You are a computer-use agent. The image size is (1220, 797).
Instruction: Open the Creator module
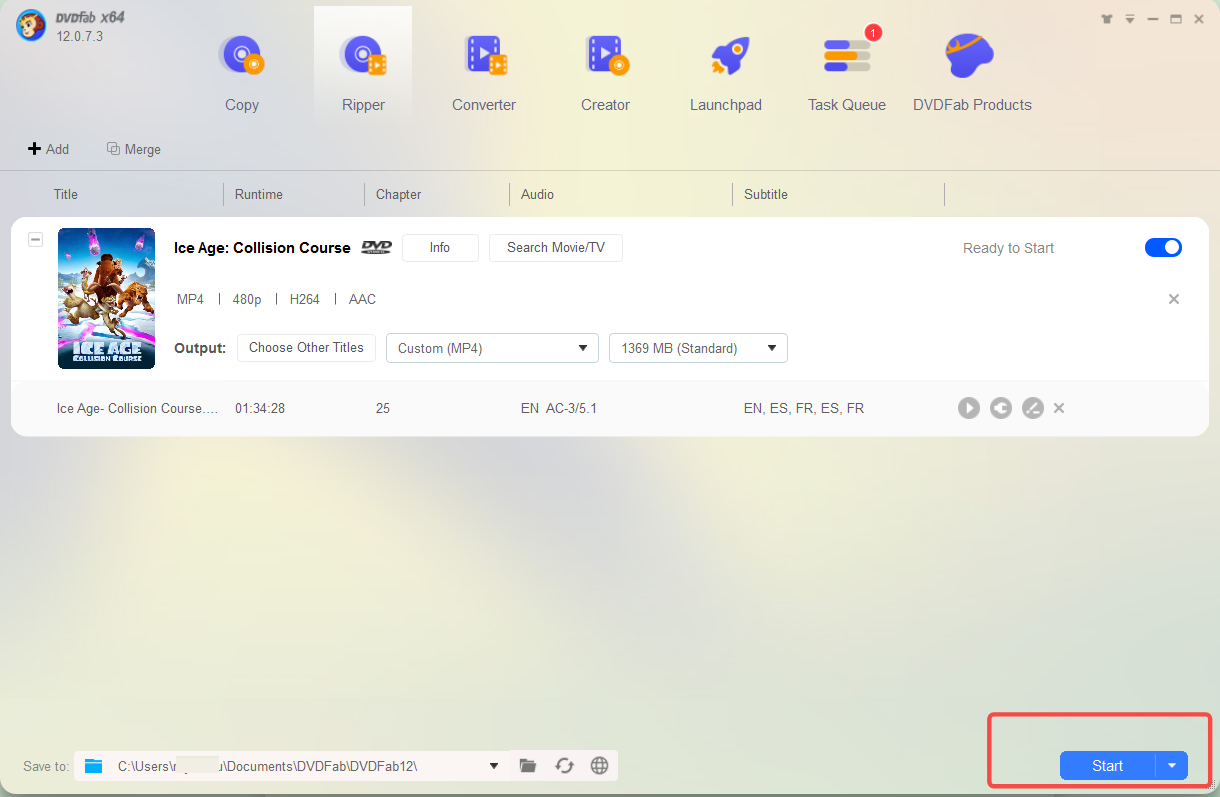tap(606, 72)
